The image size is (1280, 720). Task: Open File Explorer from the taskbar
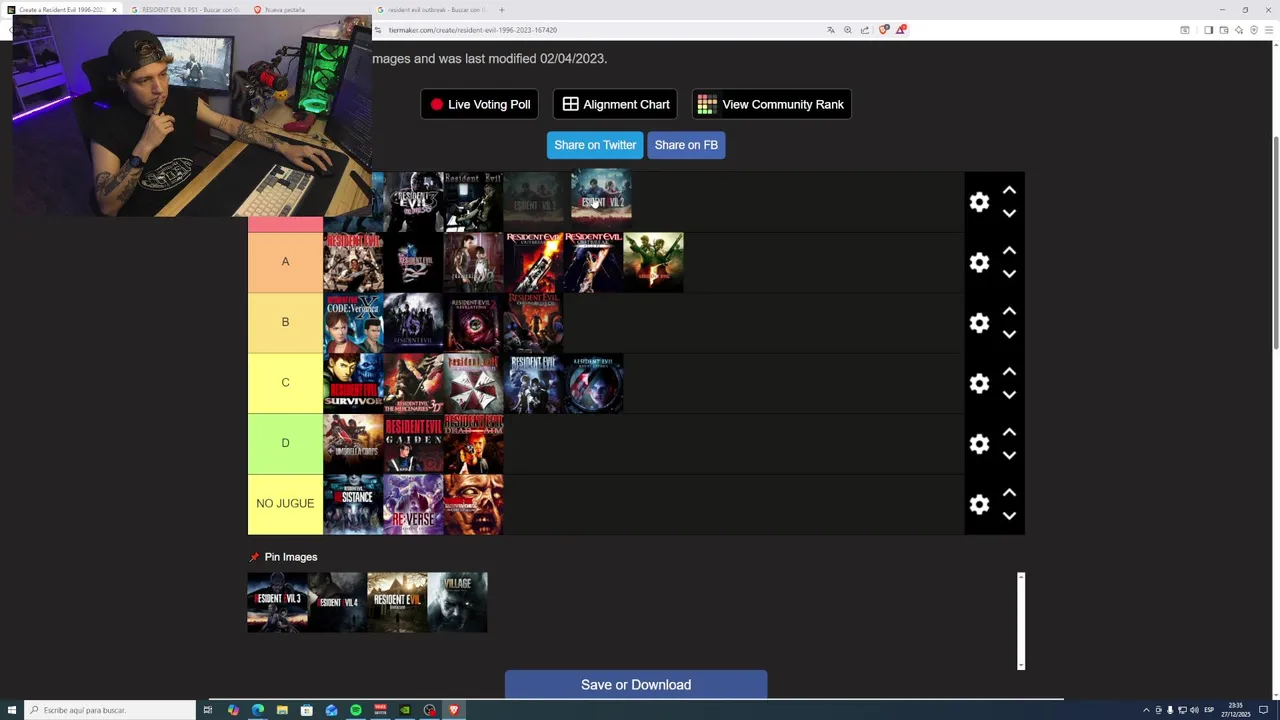pos(282,710)
